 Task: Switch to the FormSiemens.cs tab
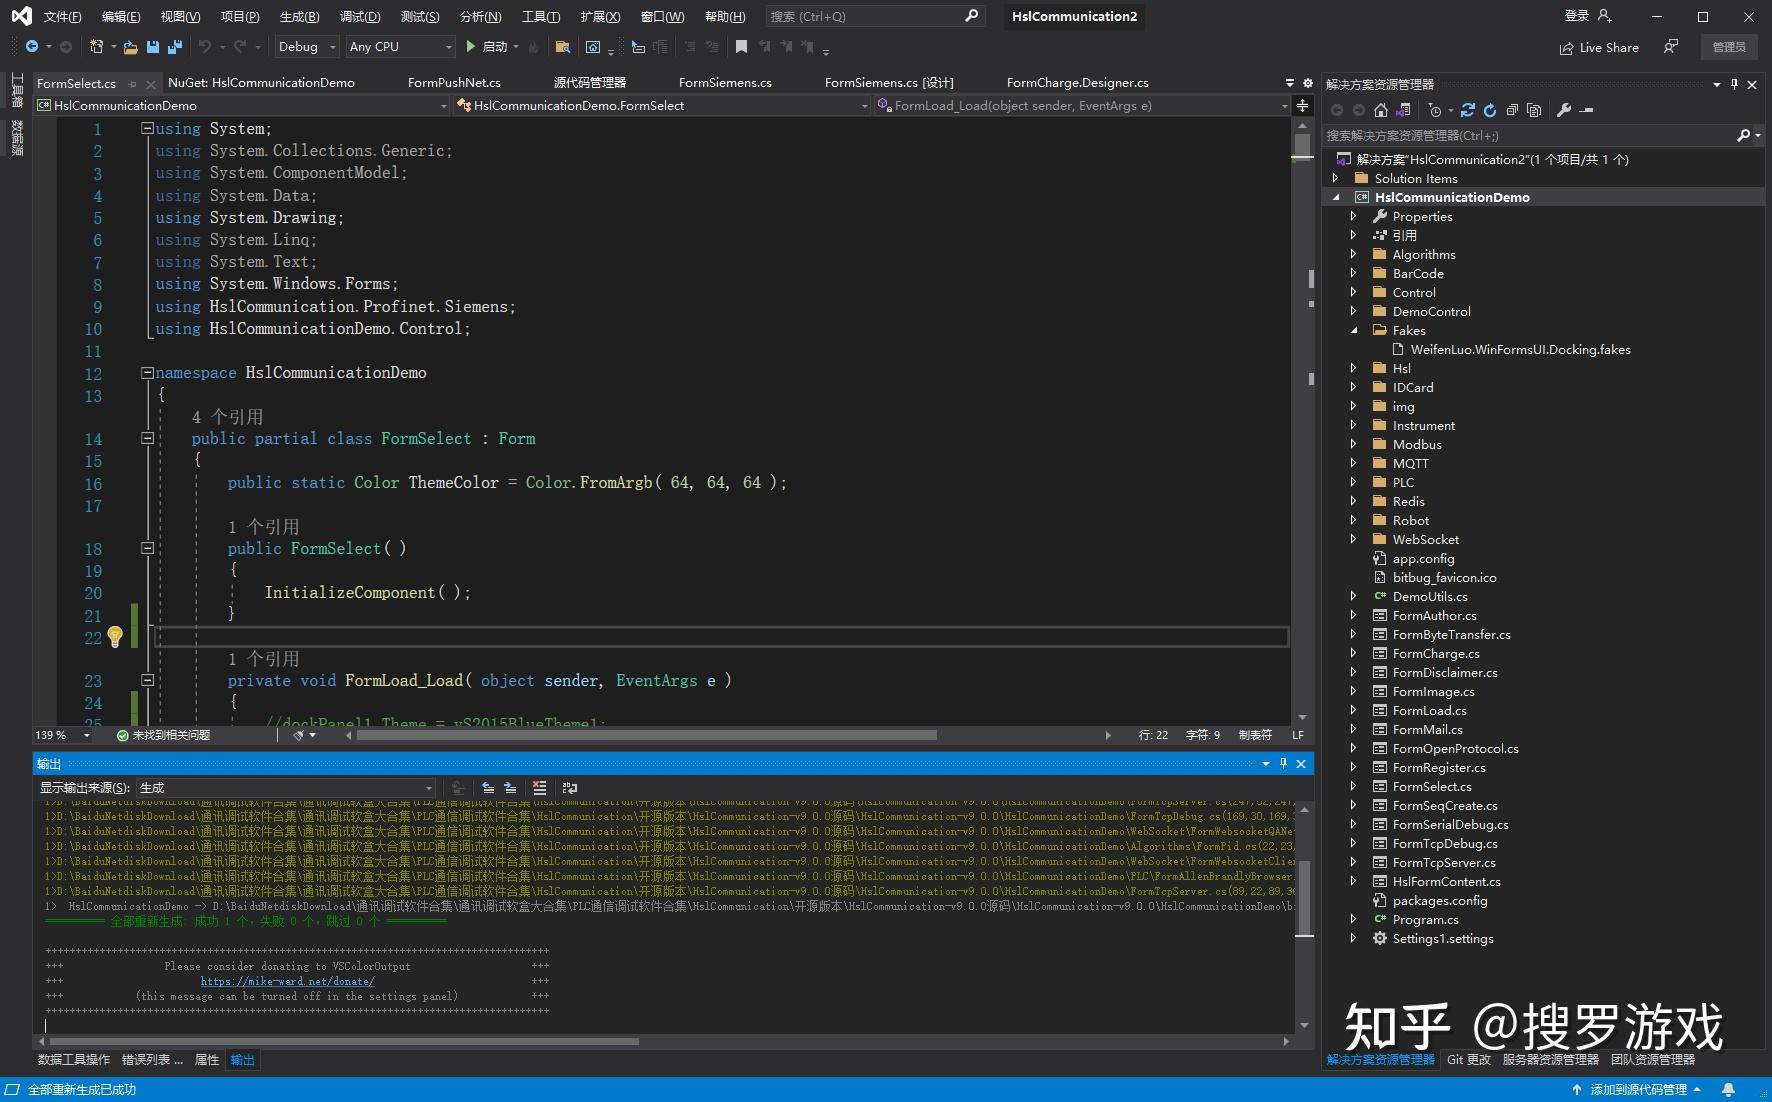[x=725, y=83]
